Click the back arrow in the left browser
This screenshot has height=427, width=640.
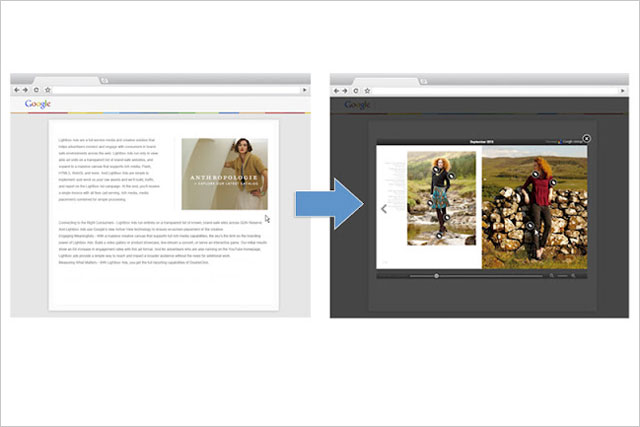(17, 90)
